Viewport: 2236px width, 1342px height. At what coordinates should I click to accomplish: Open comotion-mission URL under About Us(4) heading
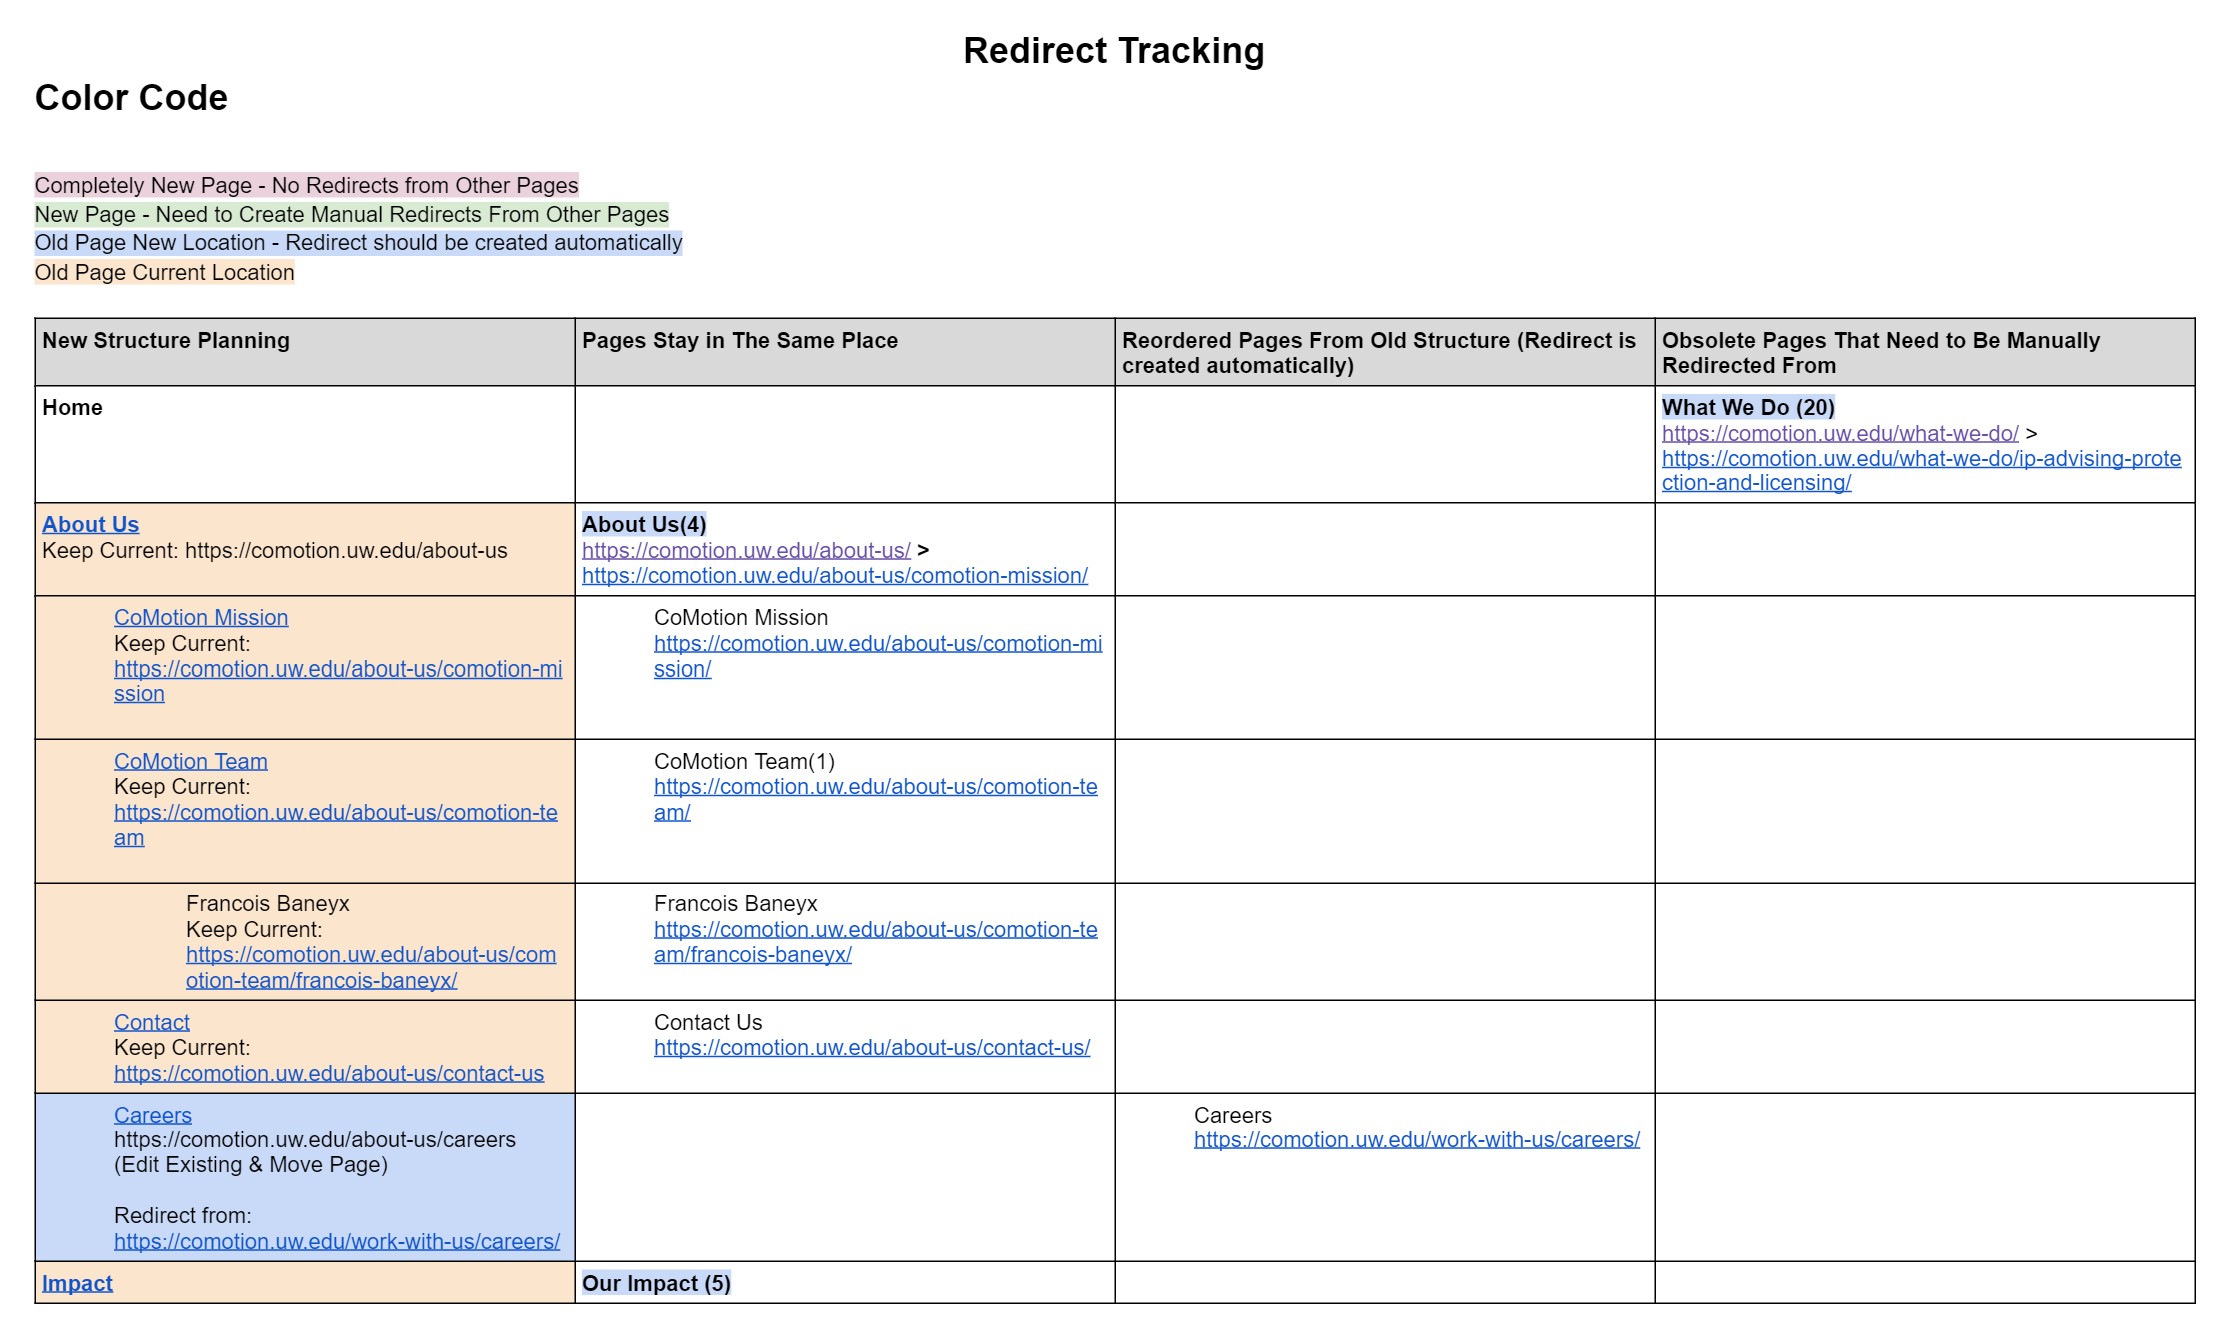tap(835, 576)
